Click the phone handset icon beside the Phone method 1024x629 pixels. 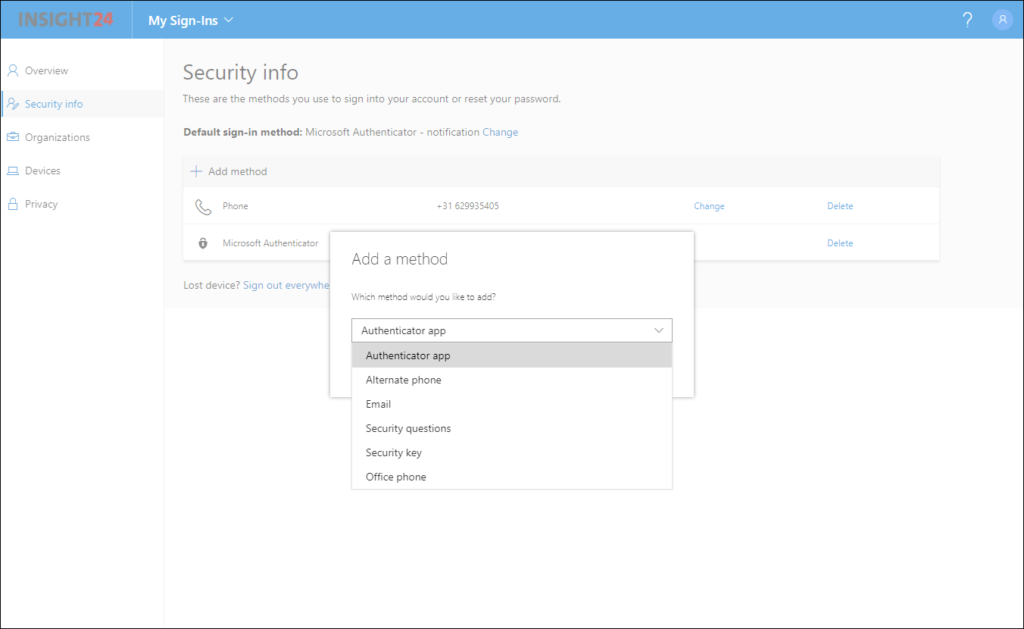205,206
